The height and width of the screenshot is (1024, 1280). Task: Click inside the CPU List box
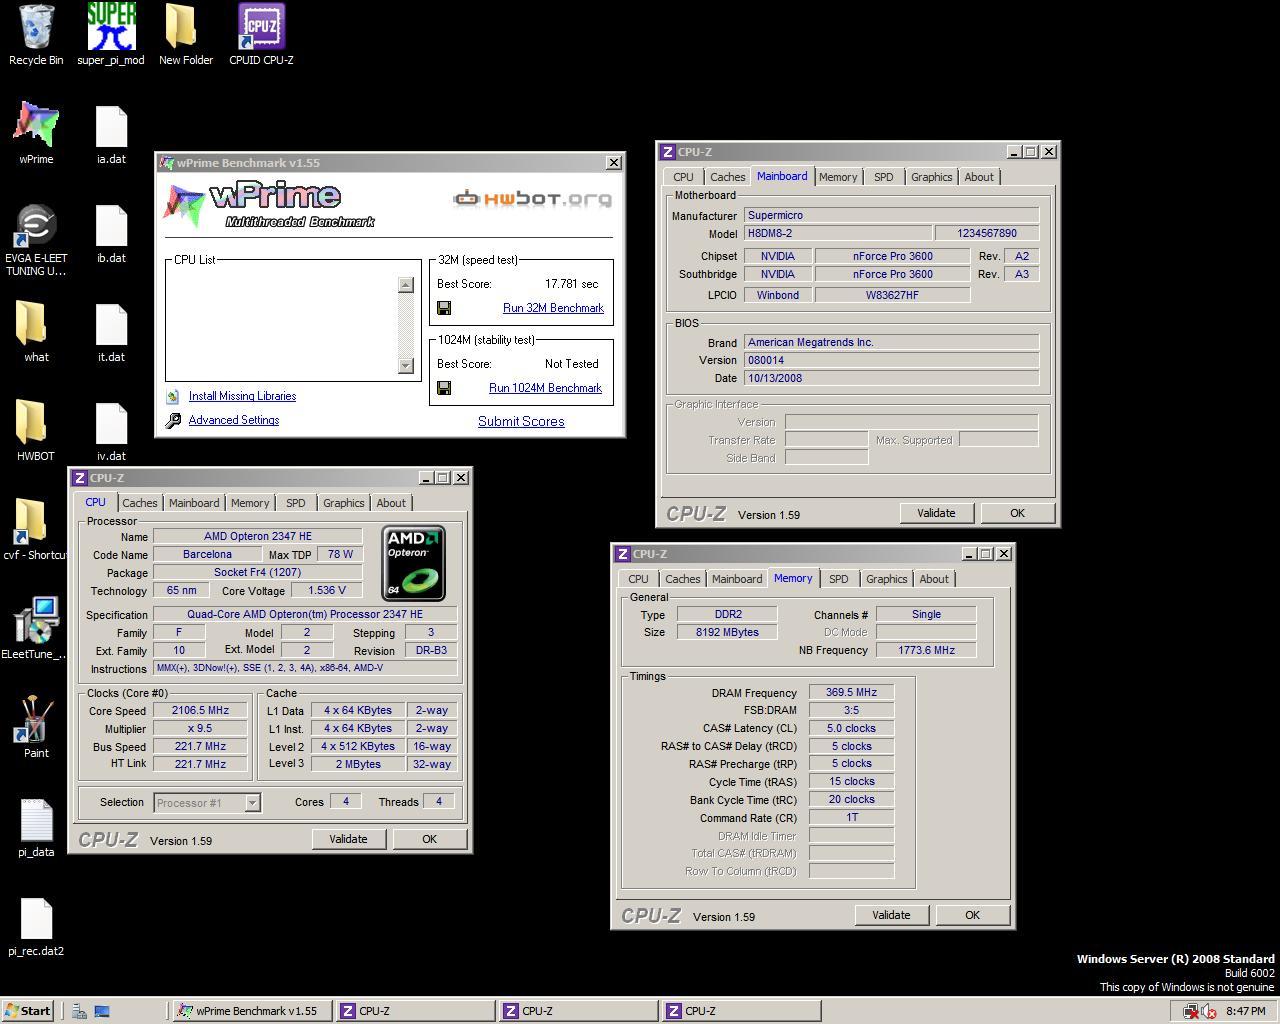click(282, 325)
